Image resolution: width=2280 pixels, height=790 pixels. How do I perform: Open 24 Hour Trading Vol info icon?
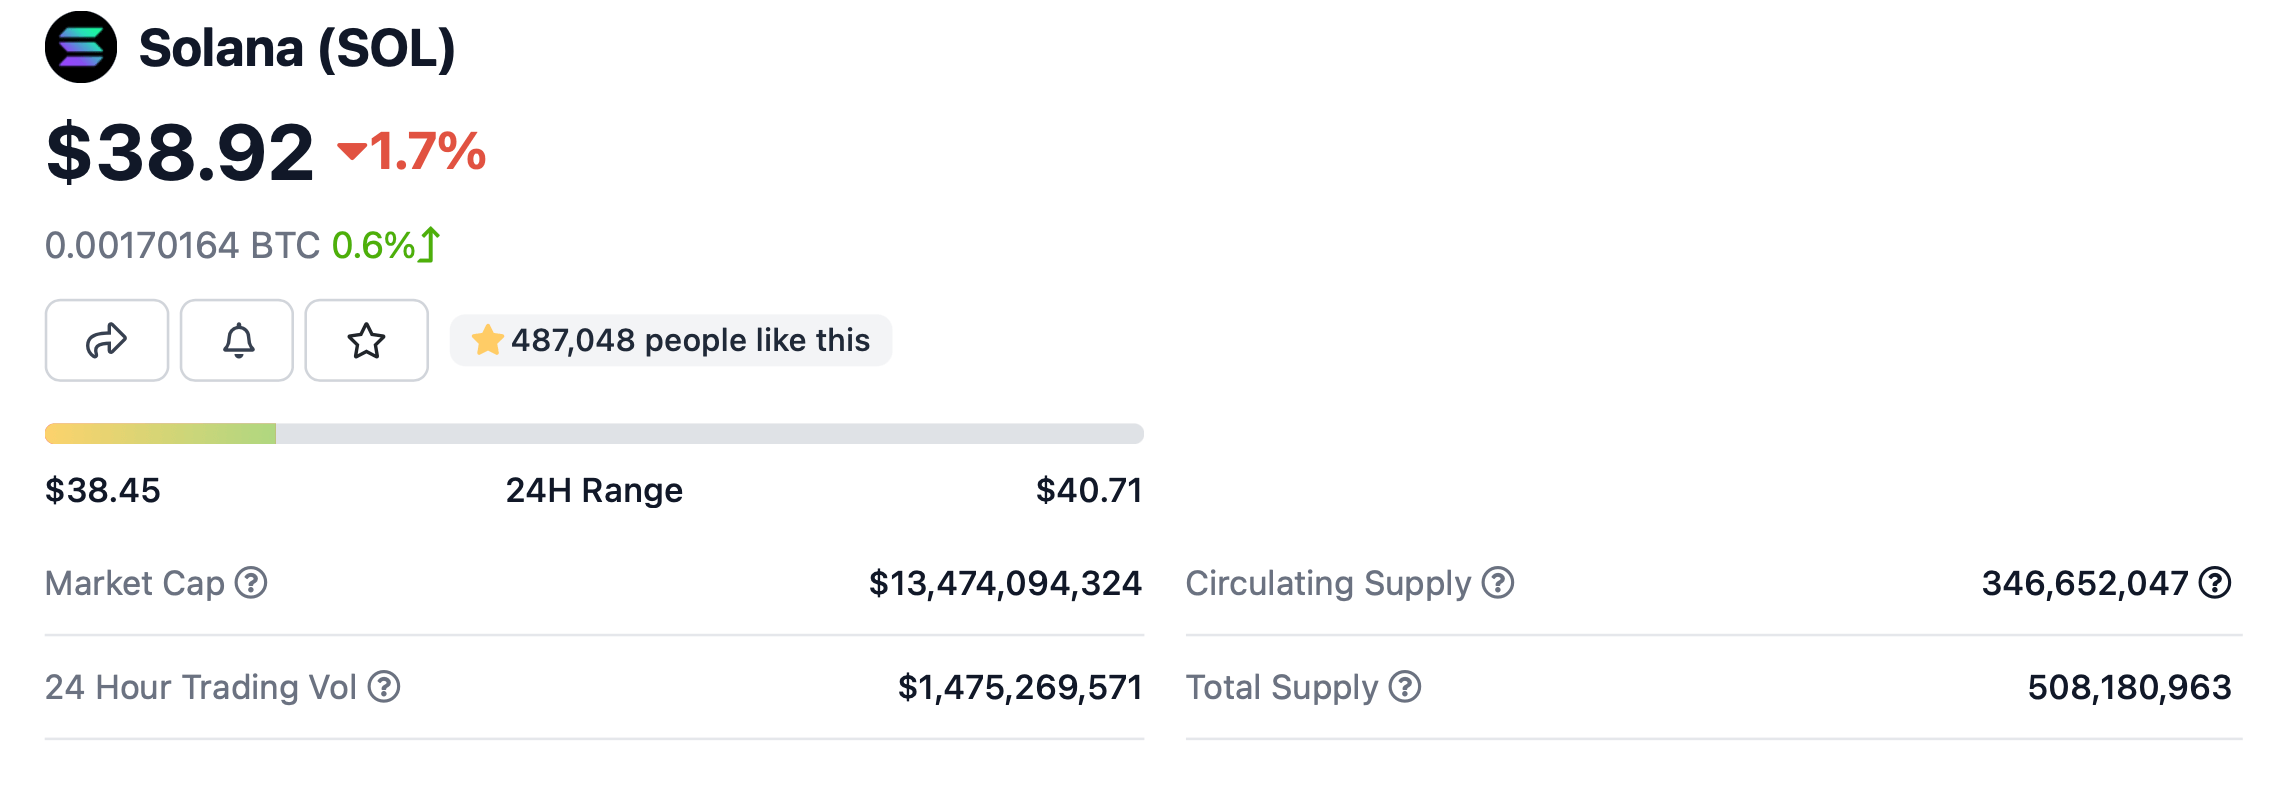click(x=384, y=687)
